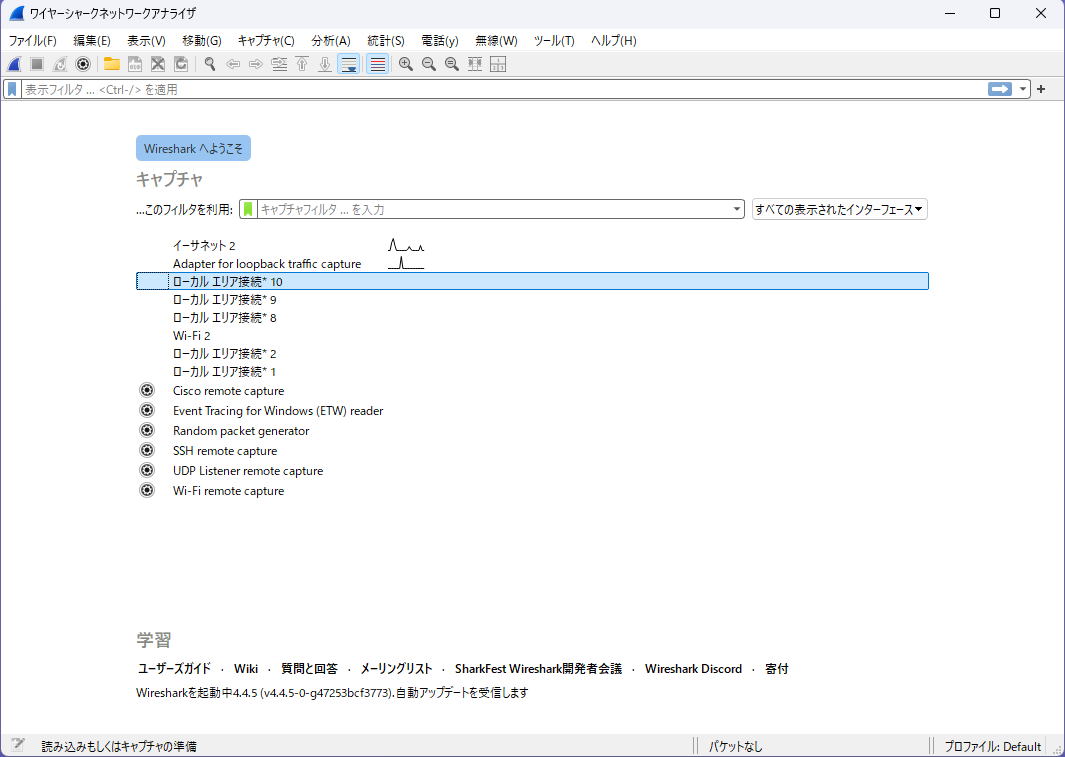This screenshot has height=757, width=1065.
Task: Open the 表示(V) menu
Action: pos(146,41)
